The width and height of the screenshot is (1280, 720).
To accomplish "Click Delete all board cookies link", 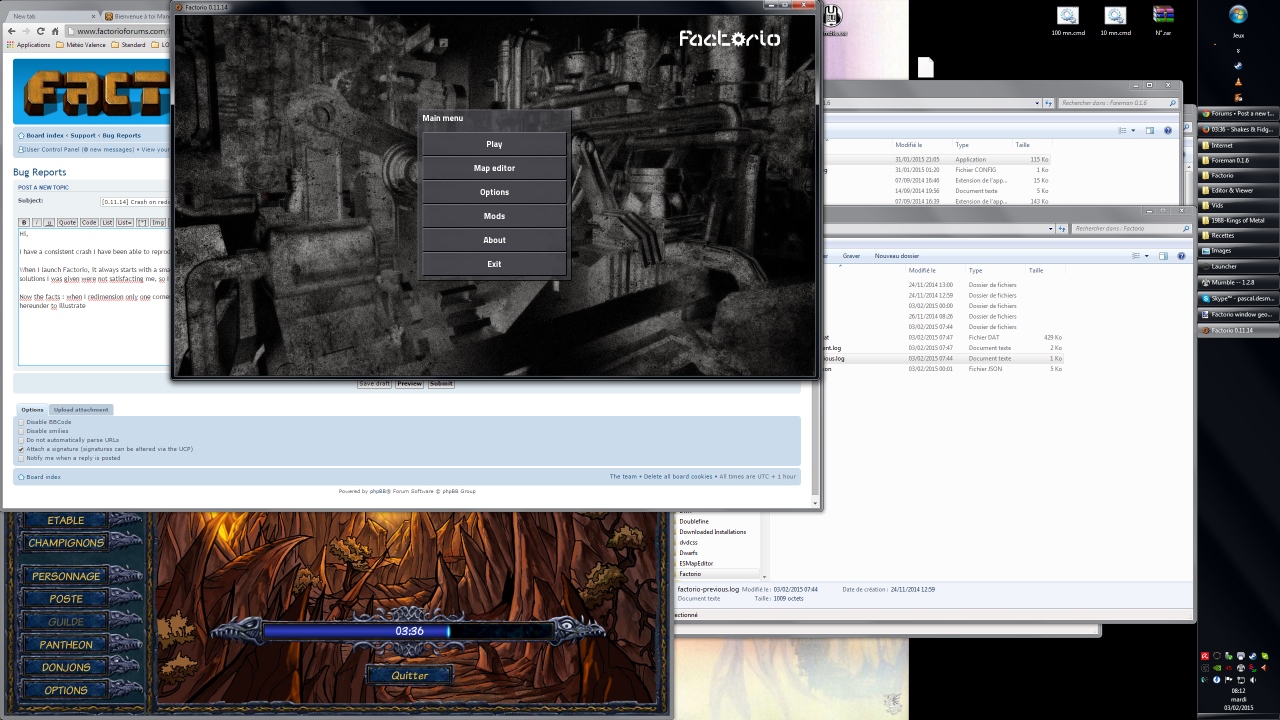I will pos(678,476).
